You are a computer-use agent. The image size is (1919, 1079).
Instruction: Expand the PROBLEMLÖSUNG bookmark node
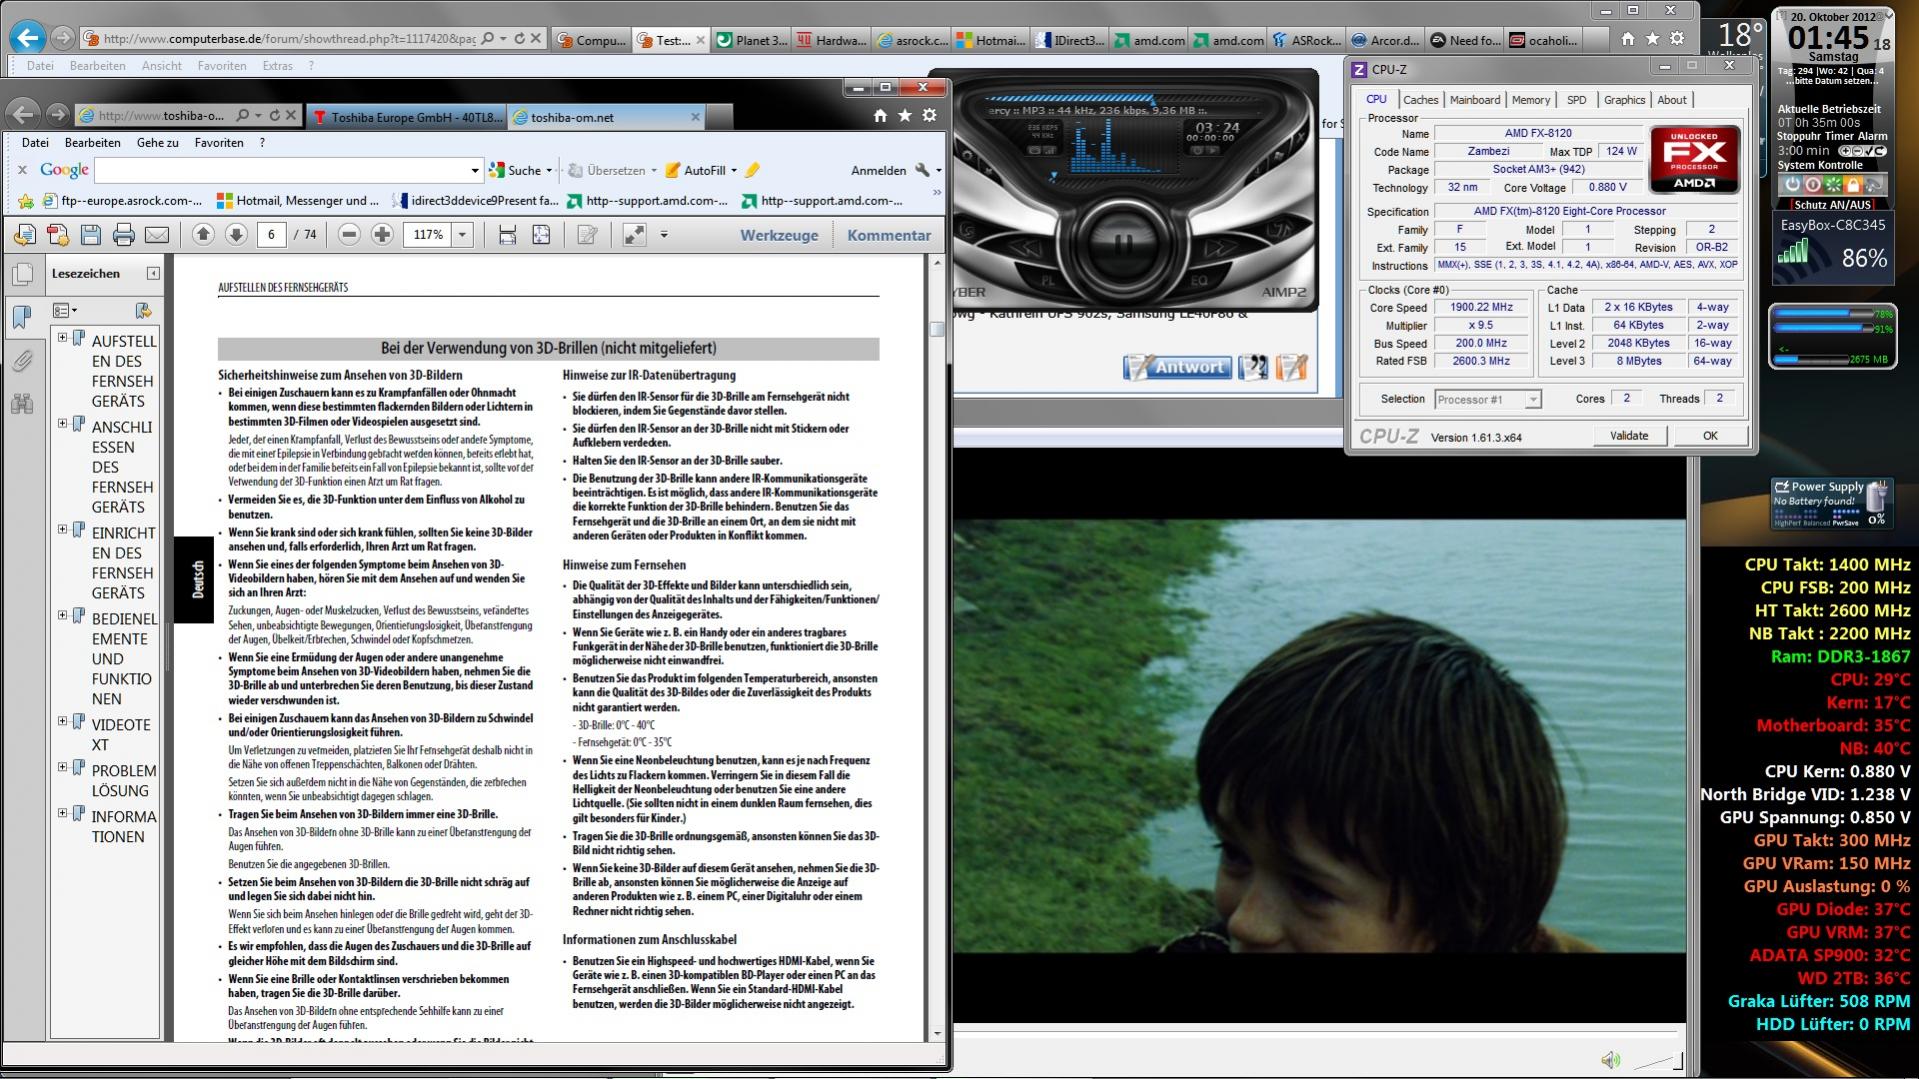pyautogui.click(x=62, y=768)
